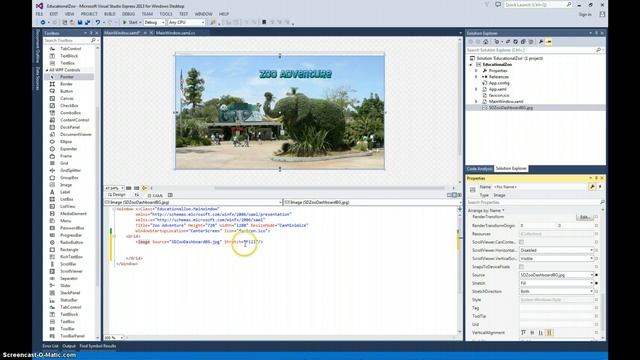Open the PROJECT menu
The width and height of the screenshot is (640, 360).
click(x=89, y=14)
